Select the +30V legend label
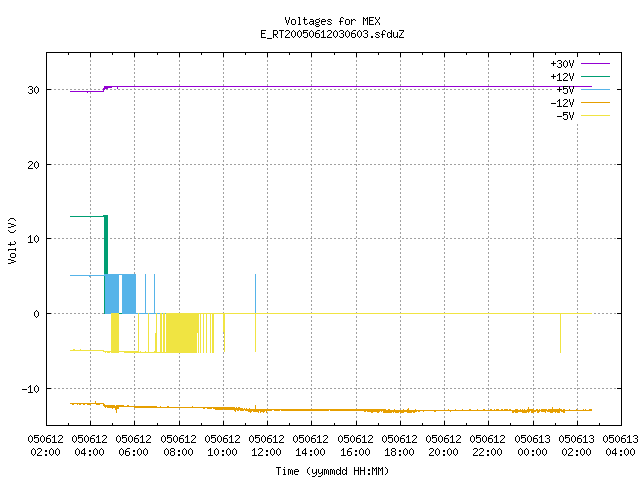The width and height of the screenshot is (640, 480). click(562, 64)
